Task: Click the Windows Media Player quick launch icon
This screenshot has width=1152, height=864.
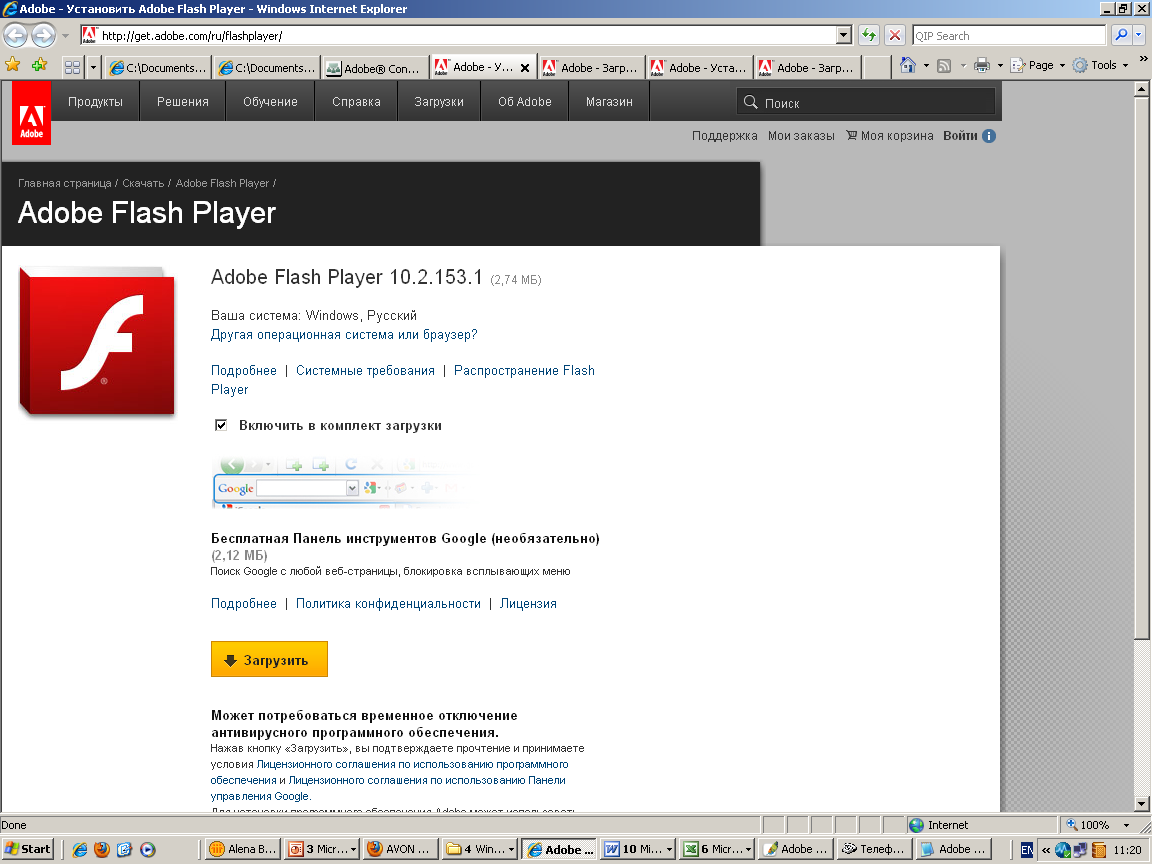Action: click(x=148, y=849)
